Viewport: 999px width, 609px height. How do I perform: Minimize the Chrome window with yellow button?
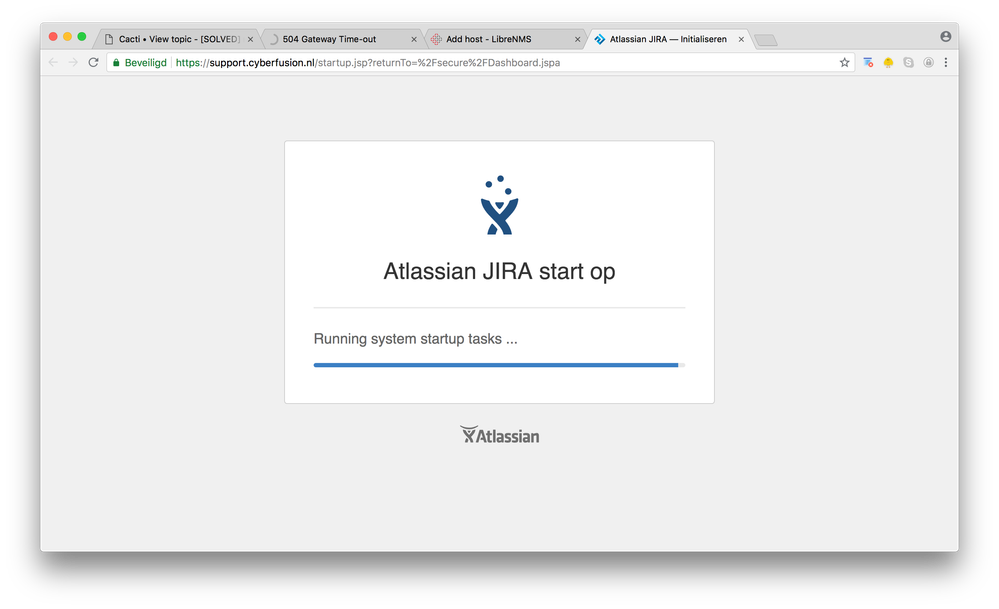coord(68,37)
